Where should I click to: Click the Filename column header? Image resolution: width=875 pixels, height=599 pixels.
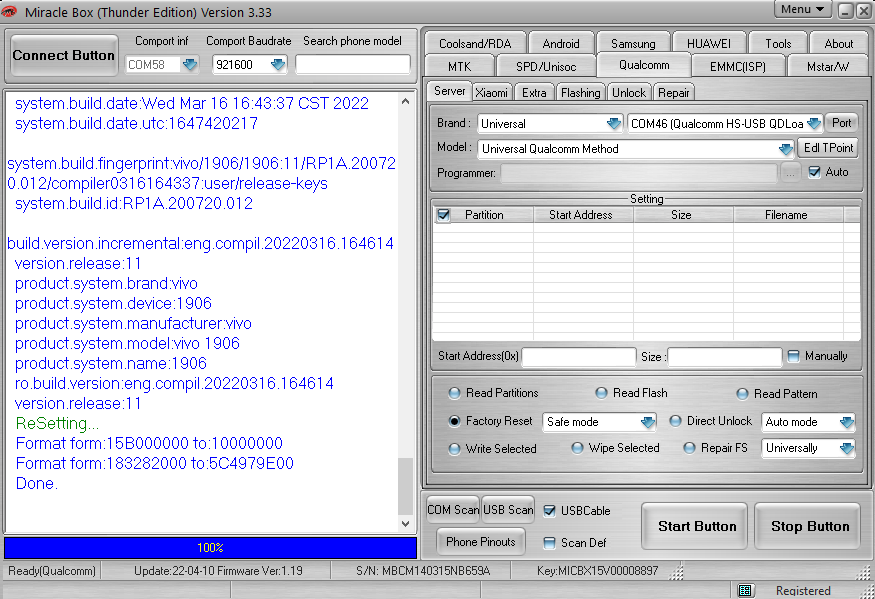coord(788,215)
